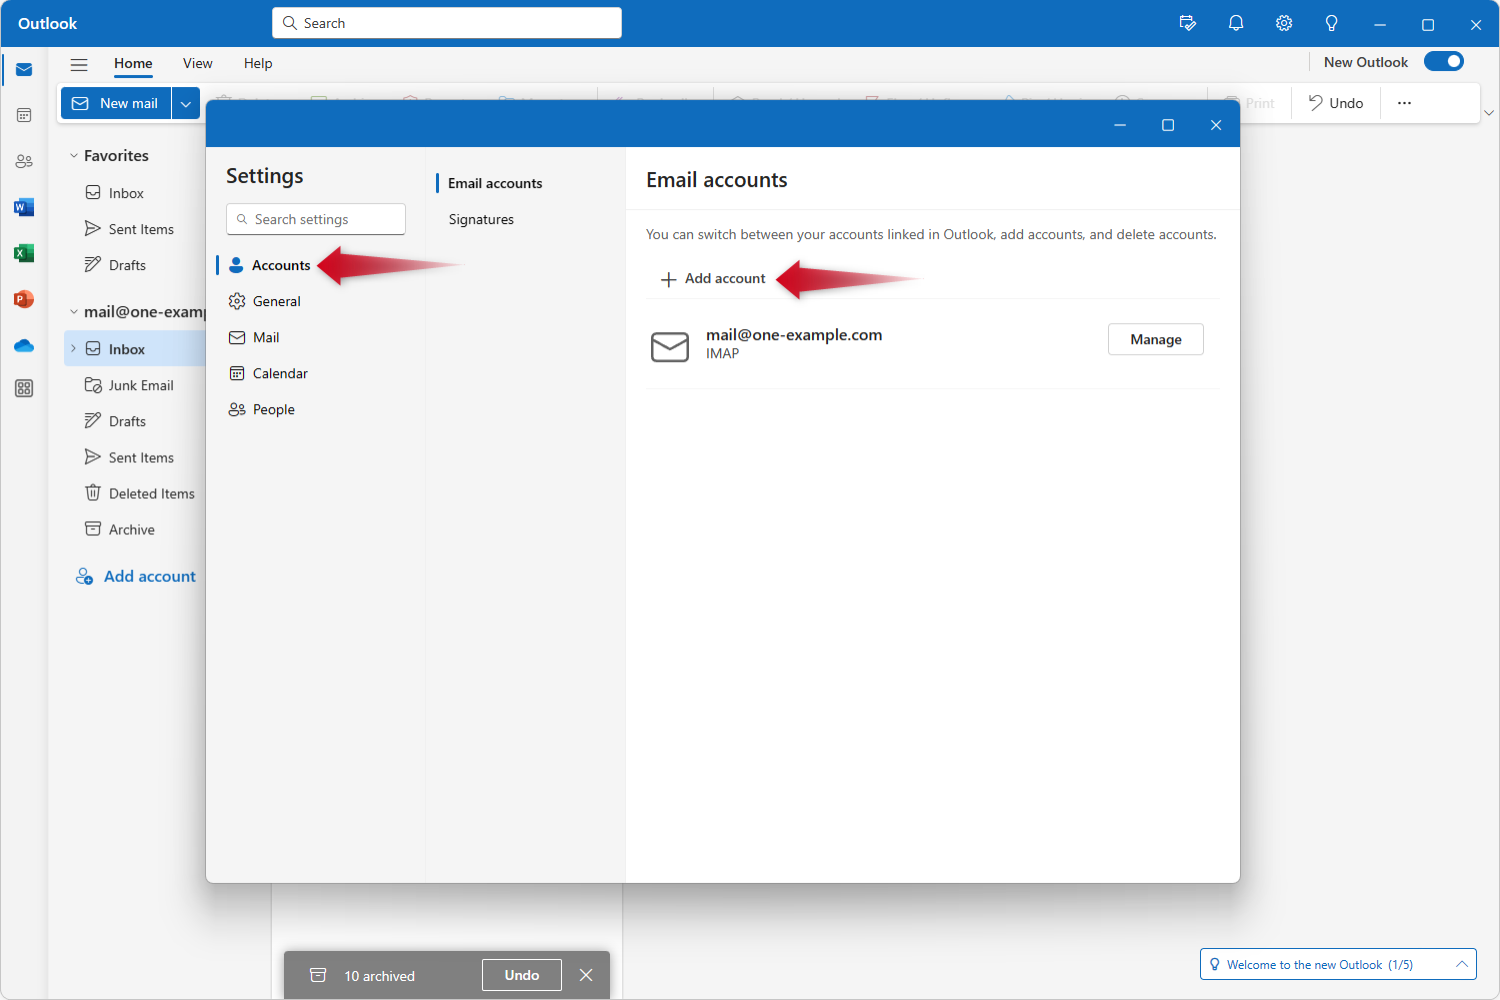
Task: Open the More apps grid icon
Action: (24, 388)
